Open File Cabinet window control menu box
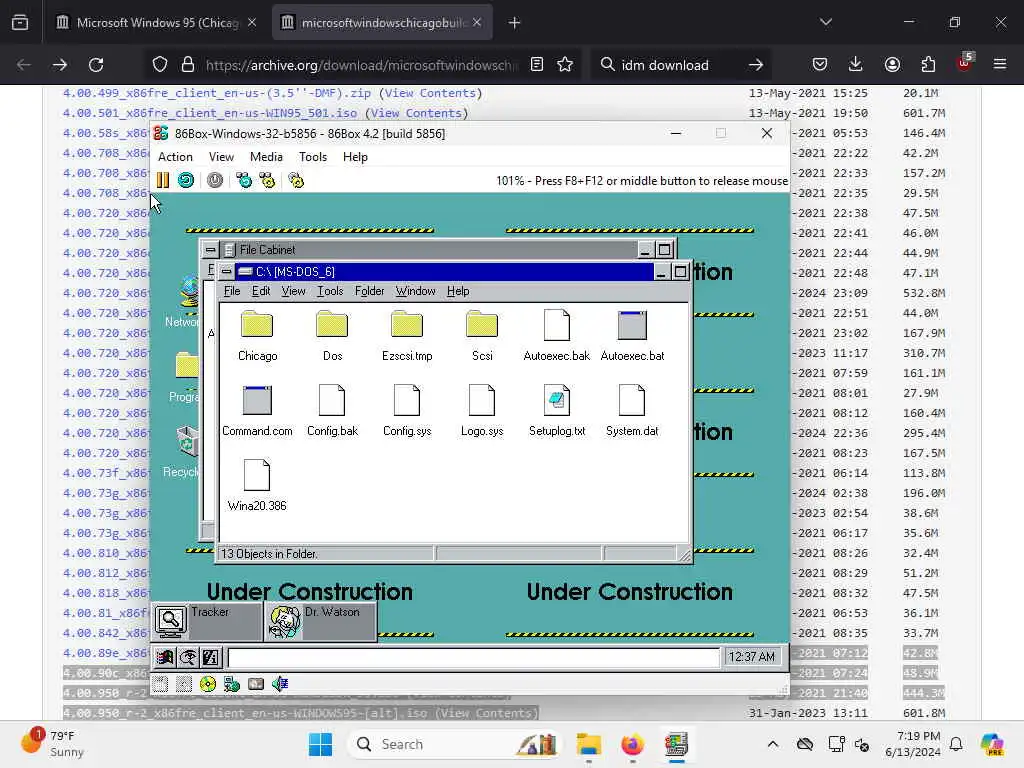Image resolution: width=1024 pixels, height=768 pixels. coord(210,249)
